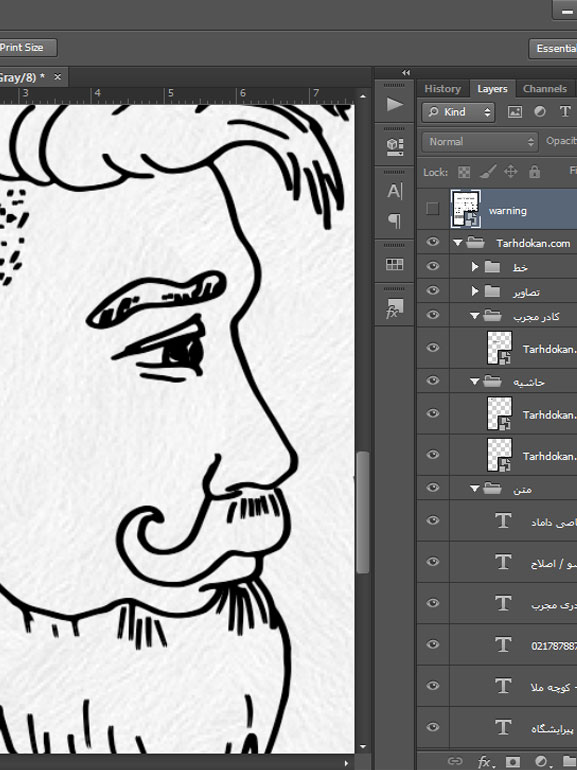Open the Kind filter dropdown
Viewport: 577px width, 770px height.
coord(458,112)
